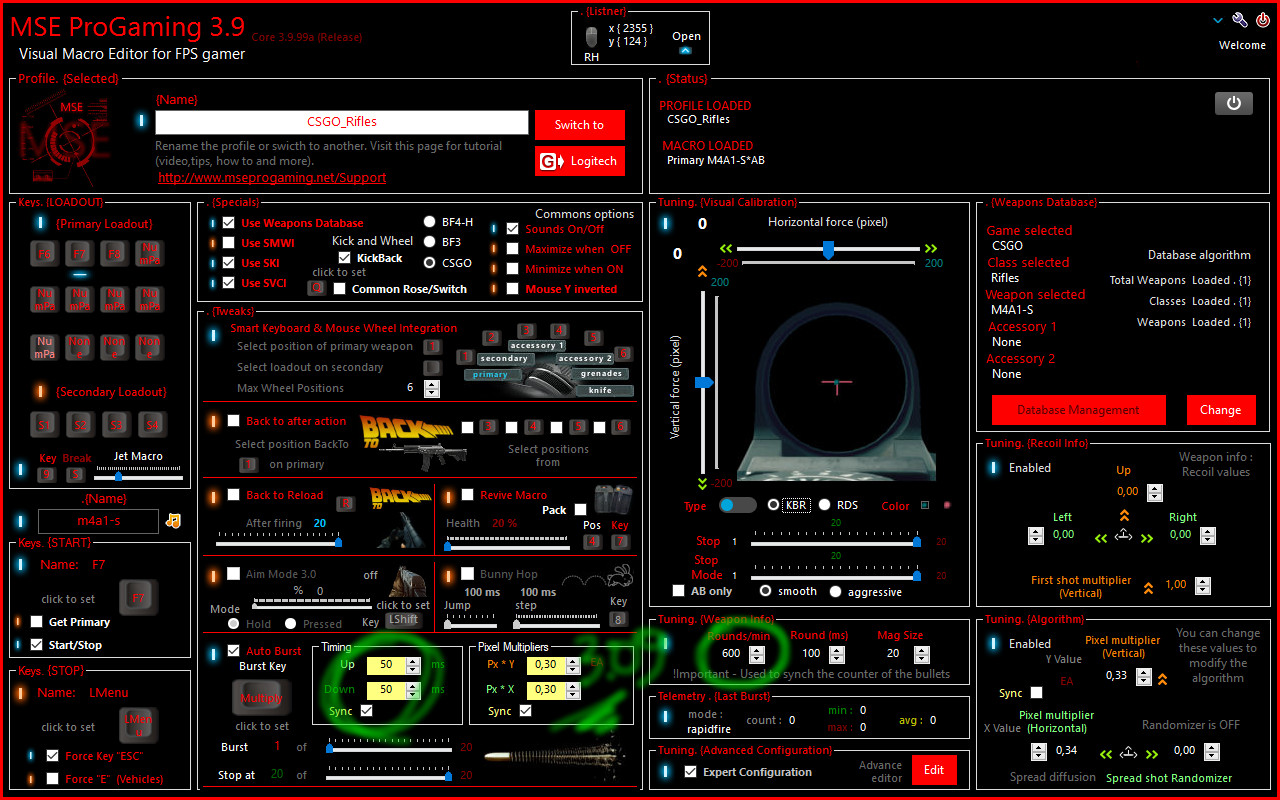Open the mseprogaming.net Support link
This screenshot has width=1280, height=800.
(x=272, y=178)
